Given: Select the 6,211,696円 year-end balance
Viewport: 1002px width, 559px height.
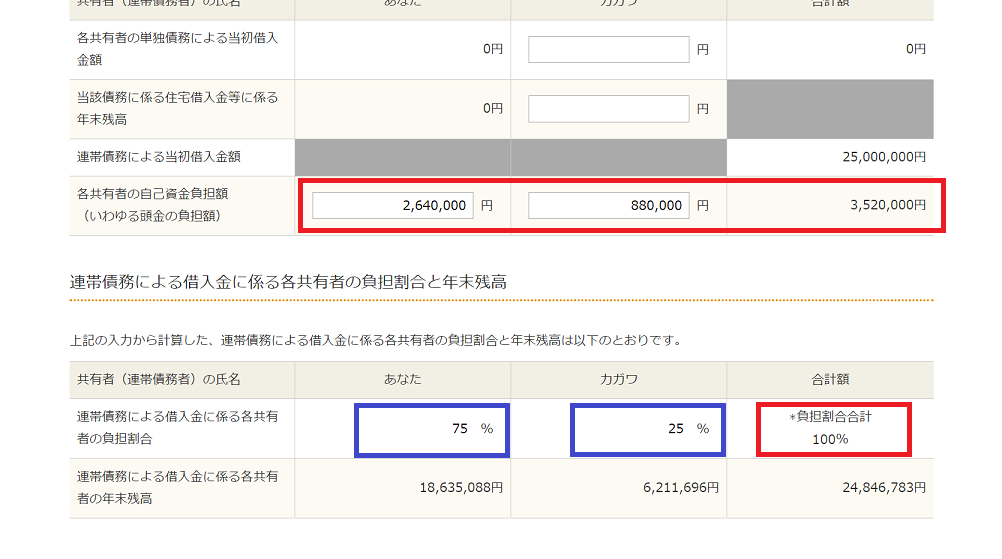Looking at the screenshot, I should tap(681, 488).
